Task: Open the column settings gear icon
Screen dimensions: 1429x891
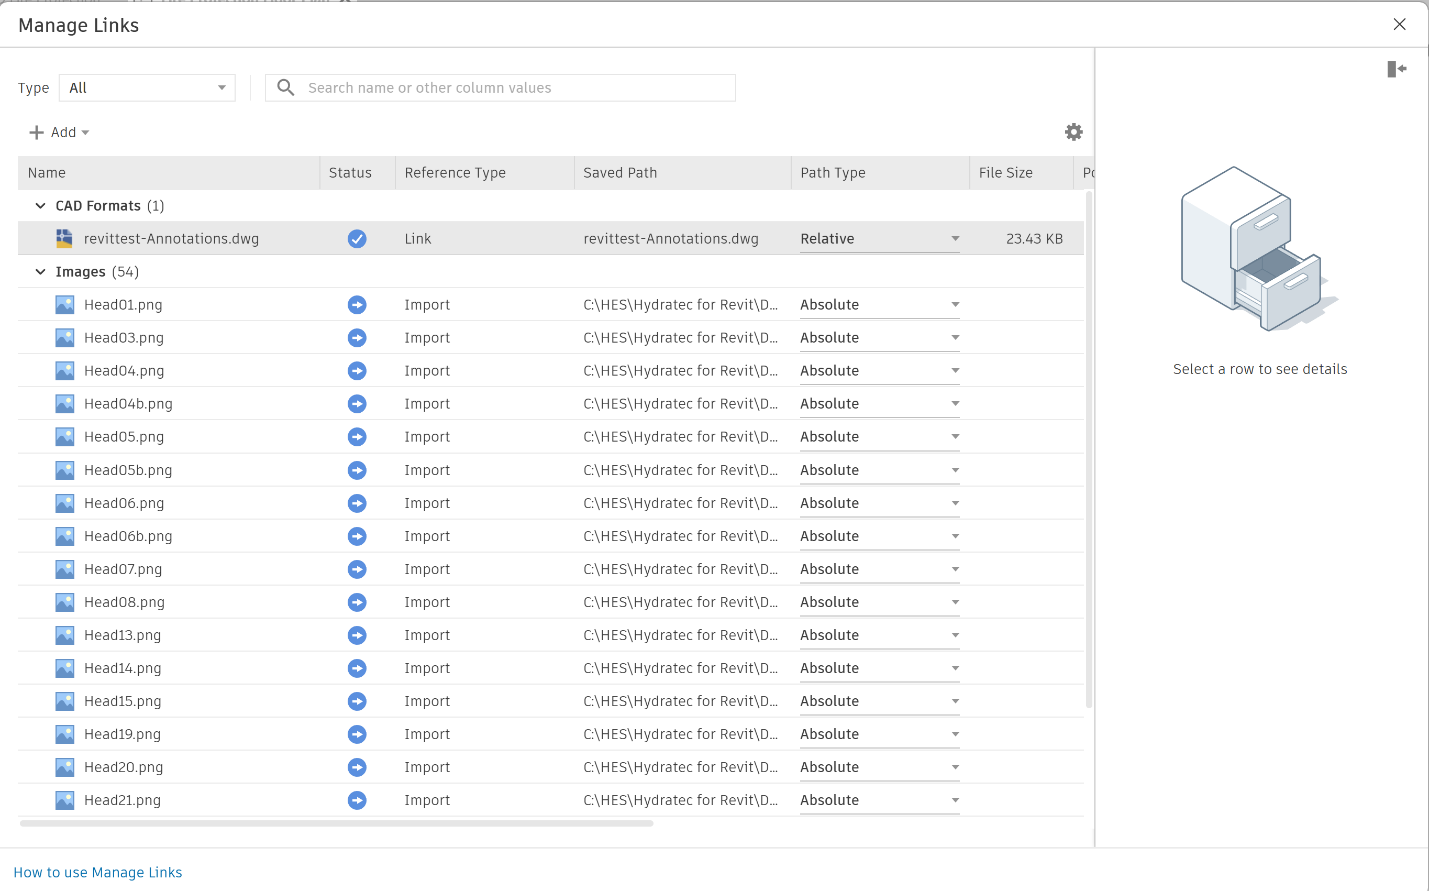Action: point(1074,132)
